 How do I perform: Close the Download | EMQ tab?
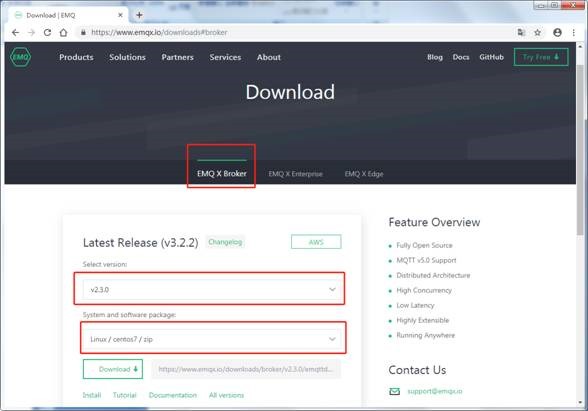tap(120, 15)
